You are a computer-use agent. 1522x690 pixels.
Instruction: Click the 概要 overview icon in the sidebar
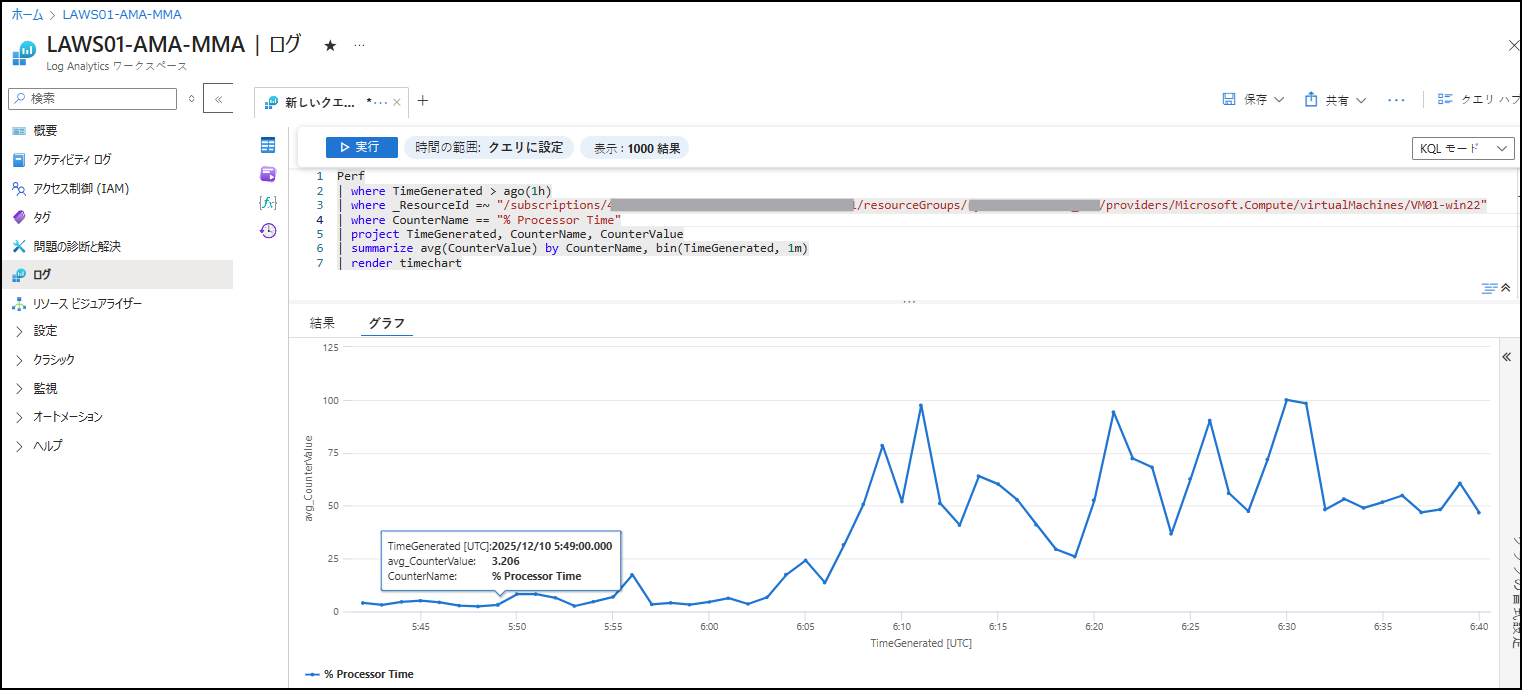[x=19, y=131]
